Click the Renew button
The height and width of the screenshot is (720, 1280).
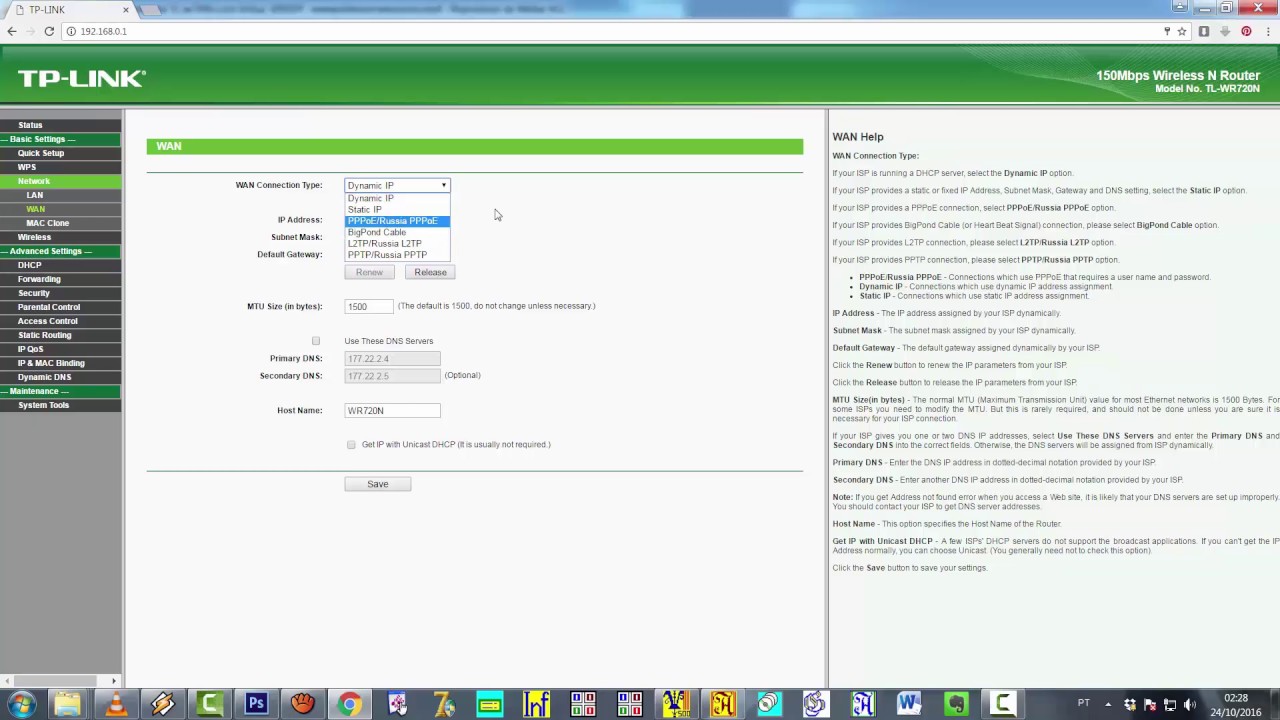pyautogui.click(x=369, y=272)
